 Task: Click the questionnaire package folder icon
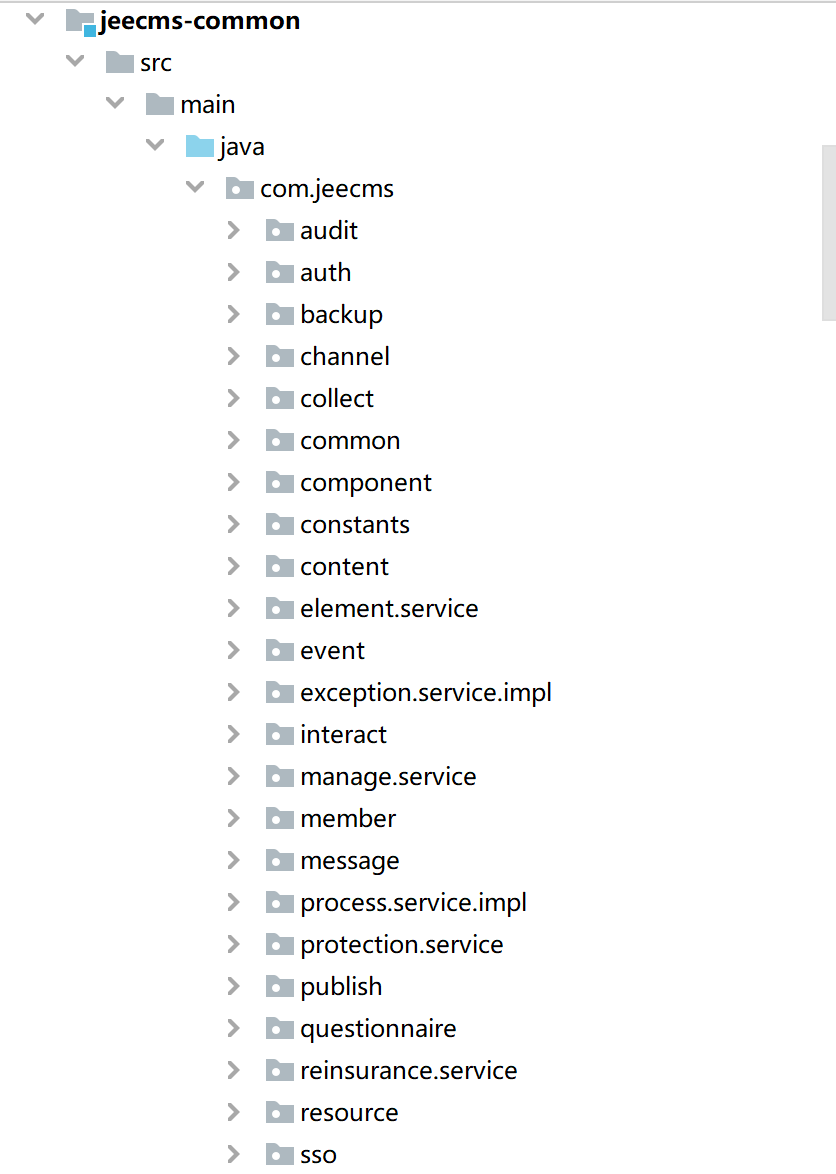[x=279, y=1029]
